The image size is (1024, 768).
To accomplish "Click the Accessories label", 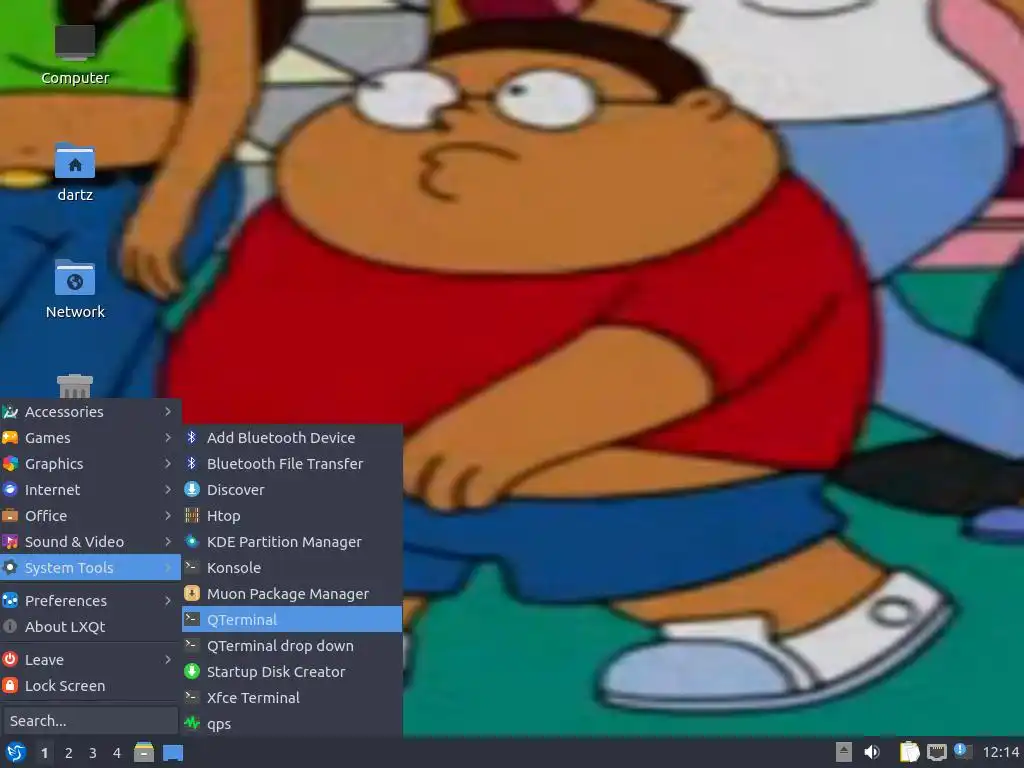I will pyautogui.click(x=64, y=411).
